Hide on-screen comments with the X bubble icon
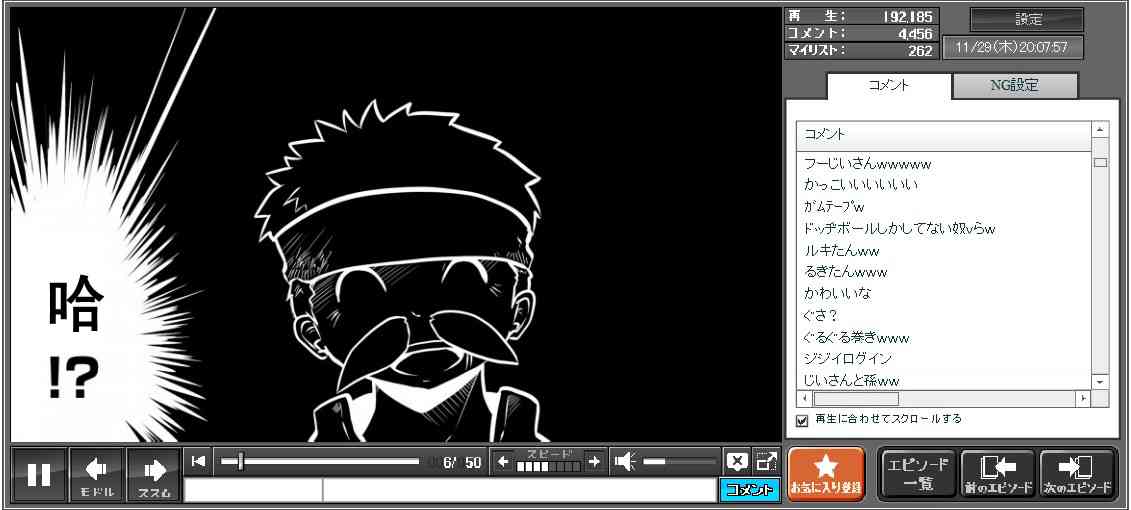1131x510 pixels. [x=737, y=461]
